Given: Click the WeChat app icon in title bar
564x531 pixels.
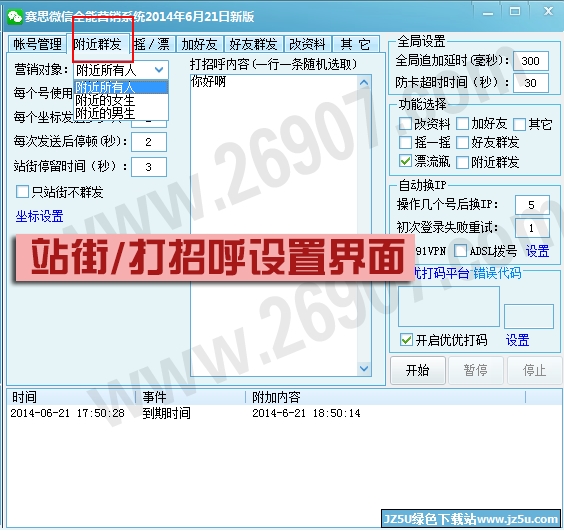Looking at the screenshot, I should click(x=14, y=17).
